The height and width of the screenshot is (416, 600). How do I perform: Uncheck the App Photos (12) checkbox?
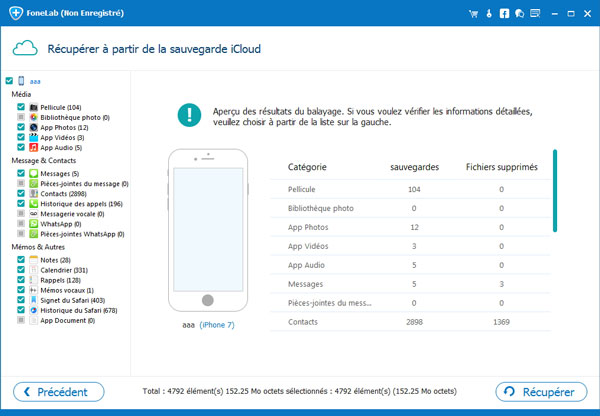(21, 127)
